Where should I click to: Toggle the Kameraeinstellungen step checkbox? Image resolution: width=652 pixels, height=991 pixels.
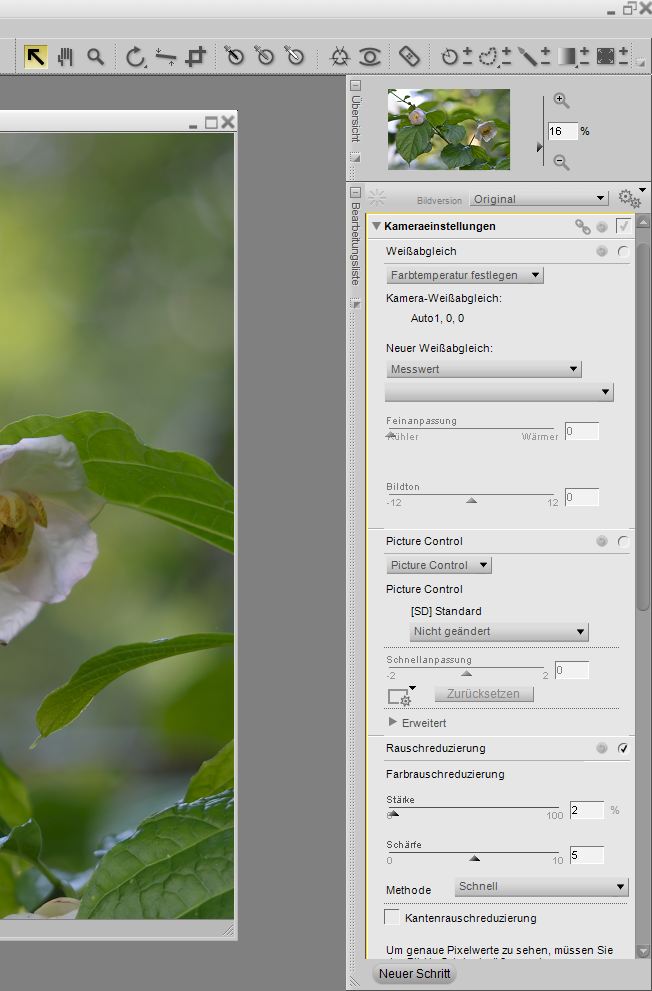click(x=623, y=226)
